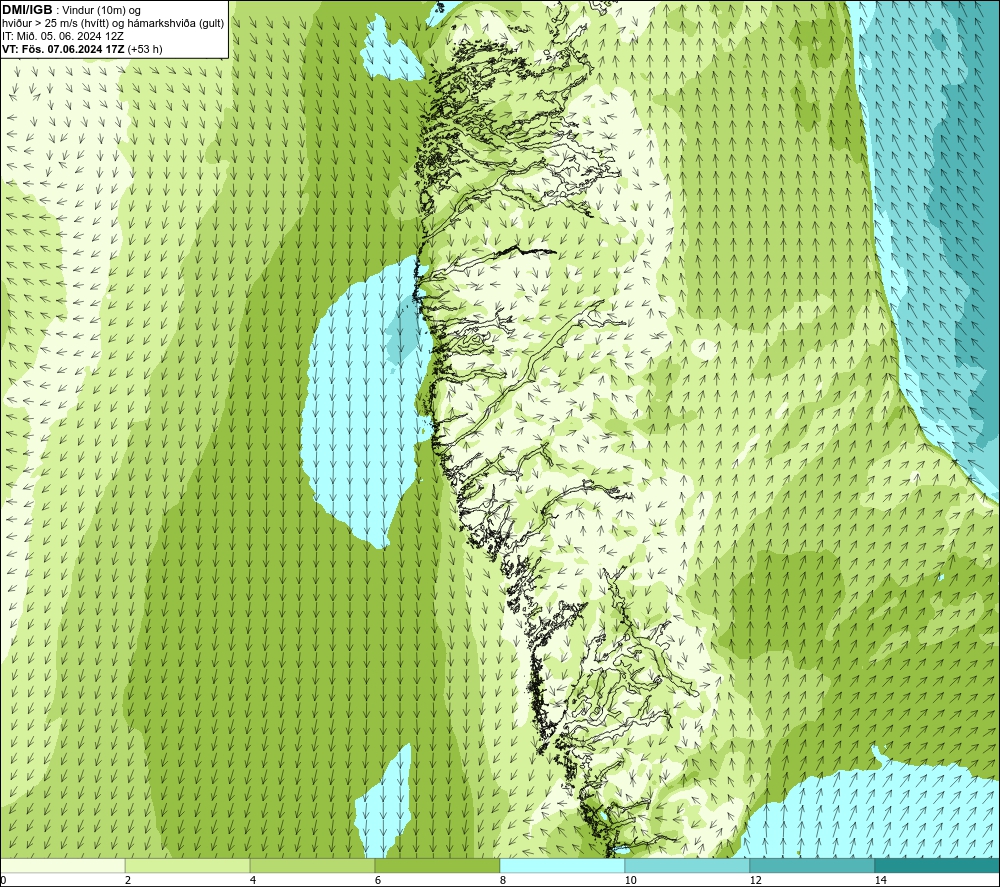Click the DMI/IGB title text
Image resolution: width=1000 pixels, height=887 pixels.
point(27,10)
